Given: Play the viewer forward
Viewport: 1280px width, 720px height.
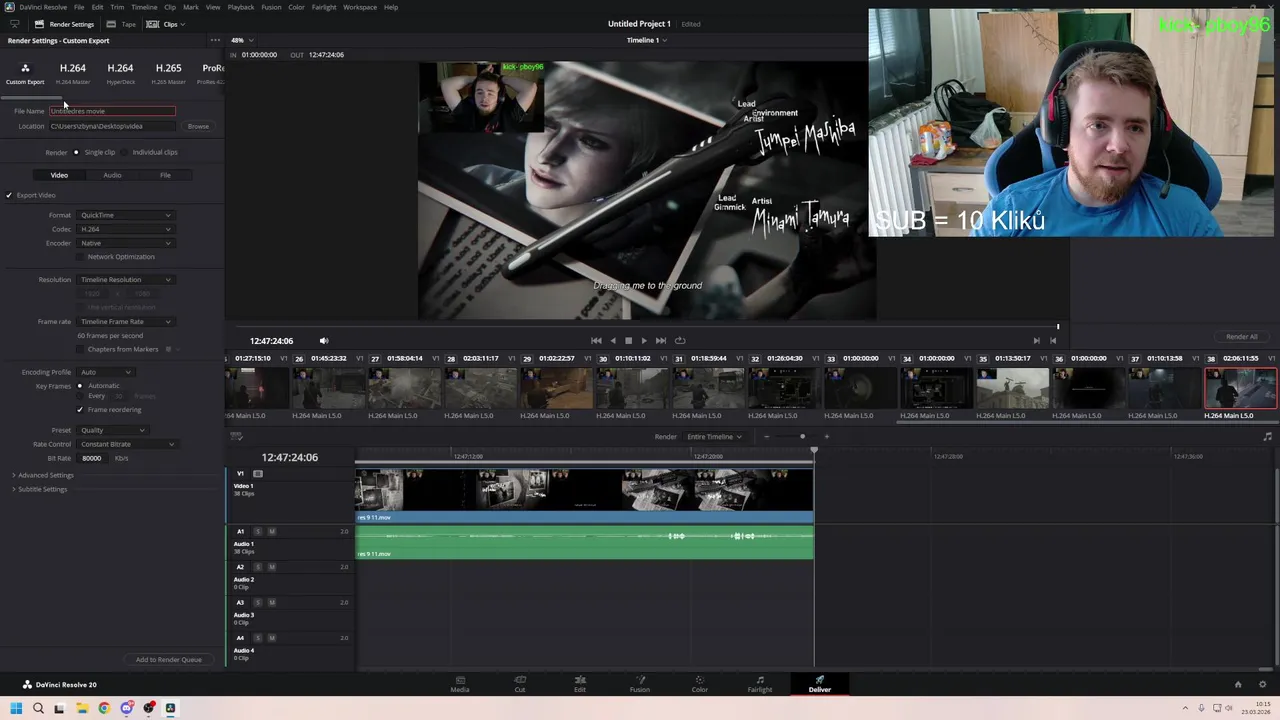Looking at the screenshot, I should (643, 340).
